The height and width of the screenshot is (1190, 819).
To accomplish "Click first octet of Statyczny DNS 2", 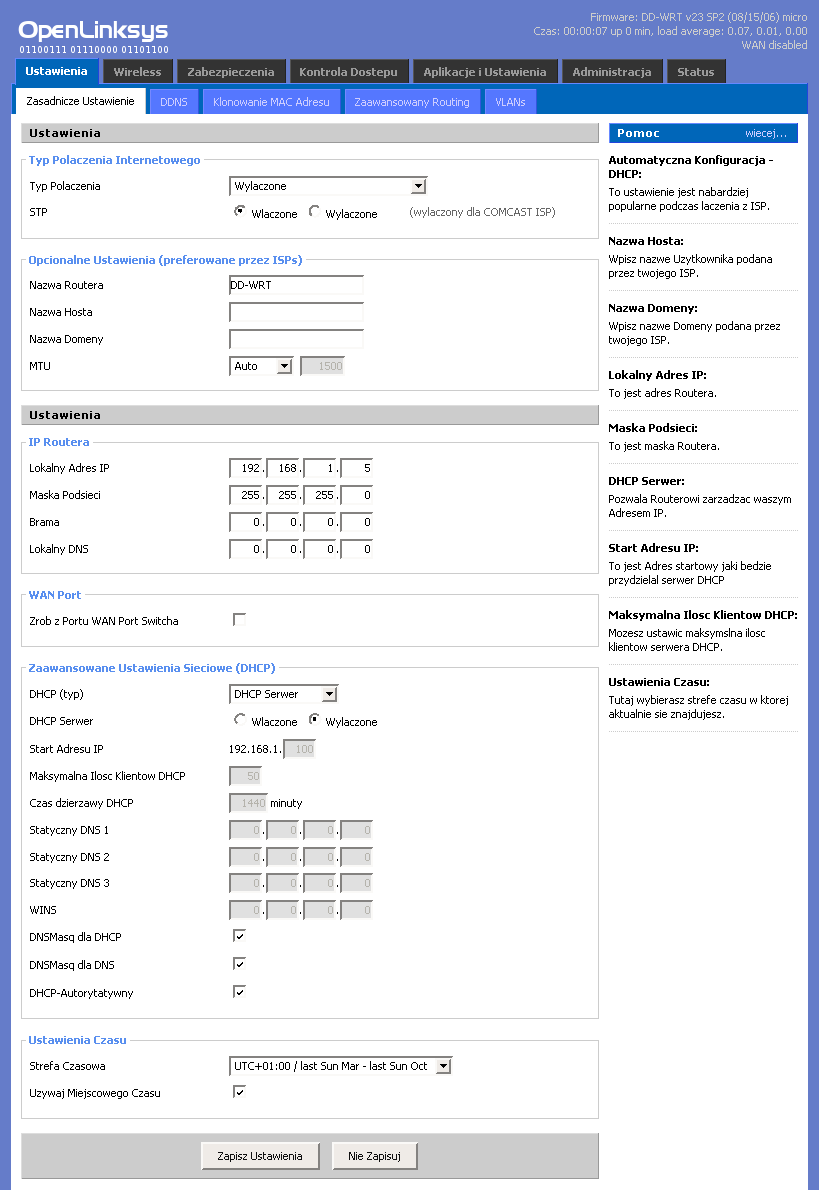I will (246, 857).
